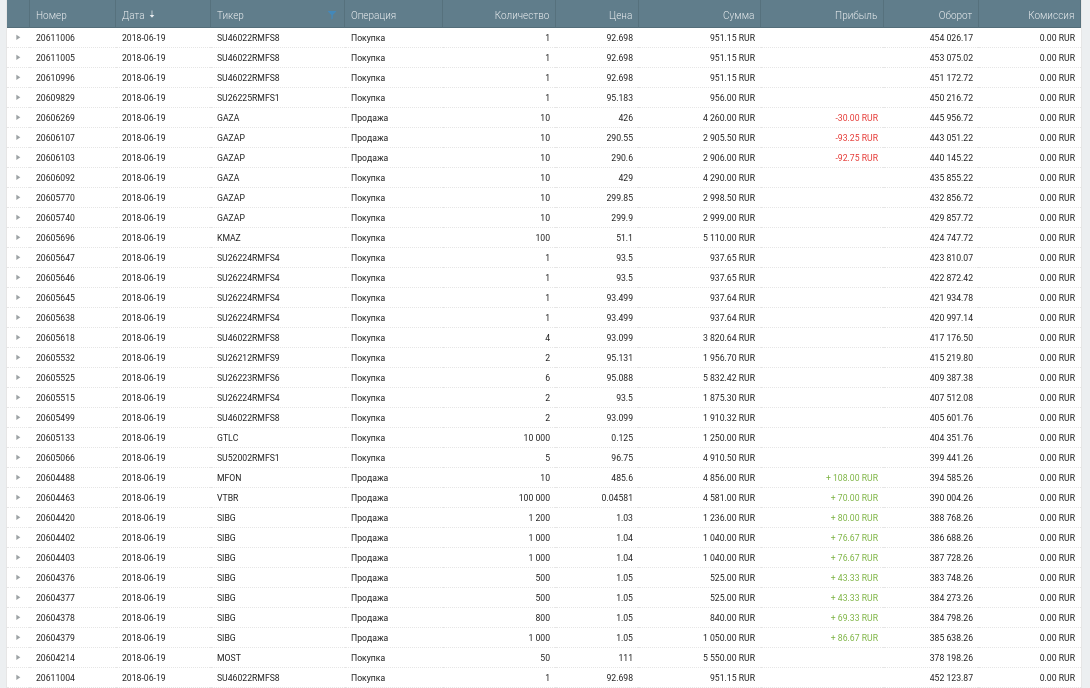The width and height of the screenshot is (1090, 688).
Task: Click the -92.75 RUR loss value
Action: click(x=856, y=158)
